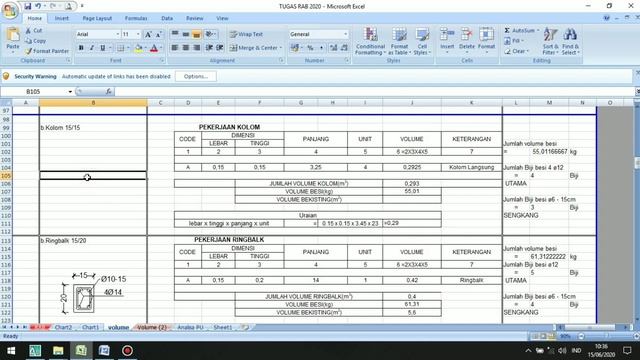Apply Percent Style number format
640x360 pixels.
click(310, 48)
